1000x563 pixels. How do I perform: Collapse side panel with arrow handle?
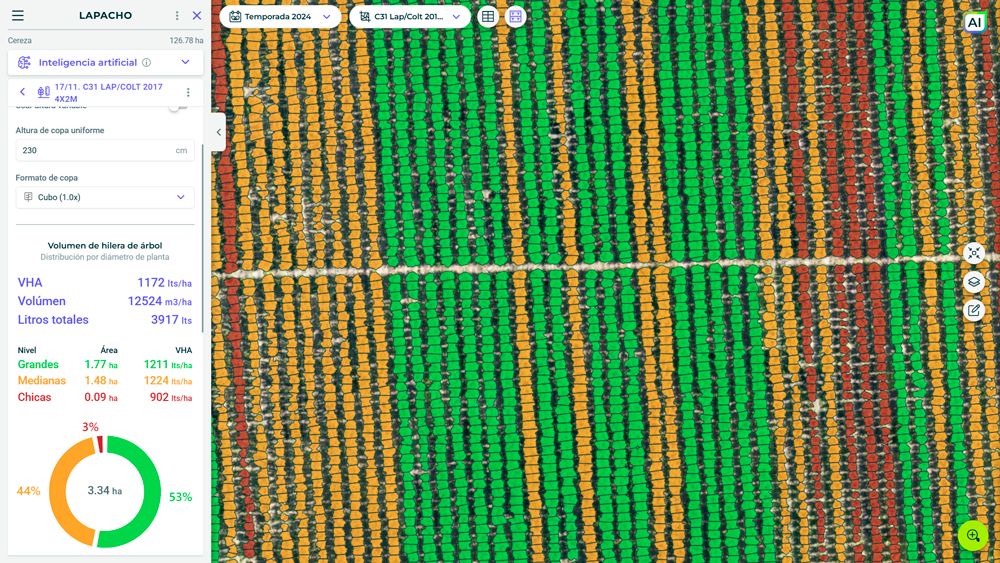(x=218, y=132)
